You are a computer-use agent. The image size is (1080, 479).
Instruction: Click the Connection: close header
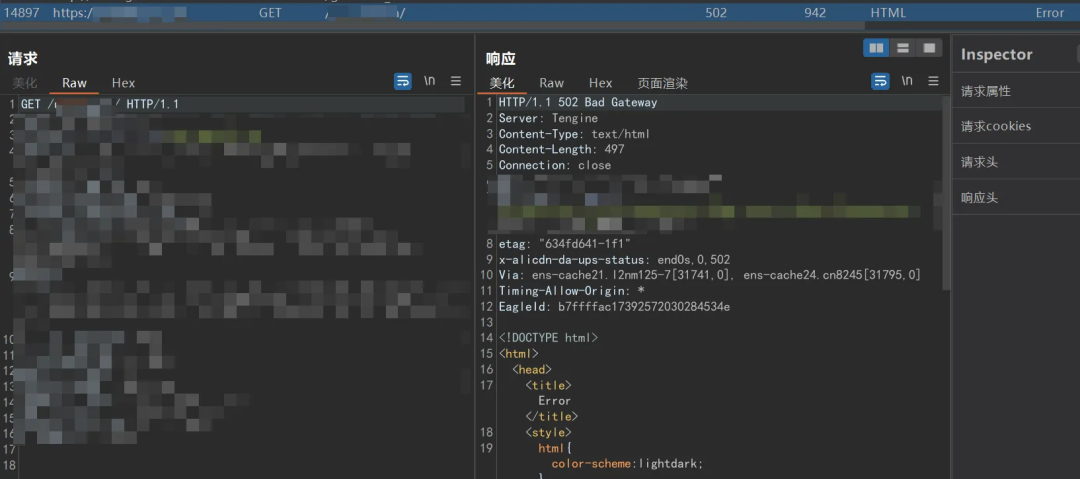point(554,165)
